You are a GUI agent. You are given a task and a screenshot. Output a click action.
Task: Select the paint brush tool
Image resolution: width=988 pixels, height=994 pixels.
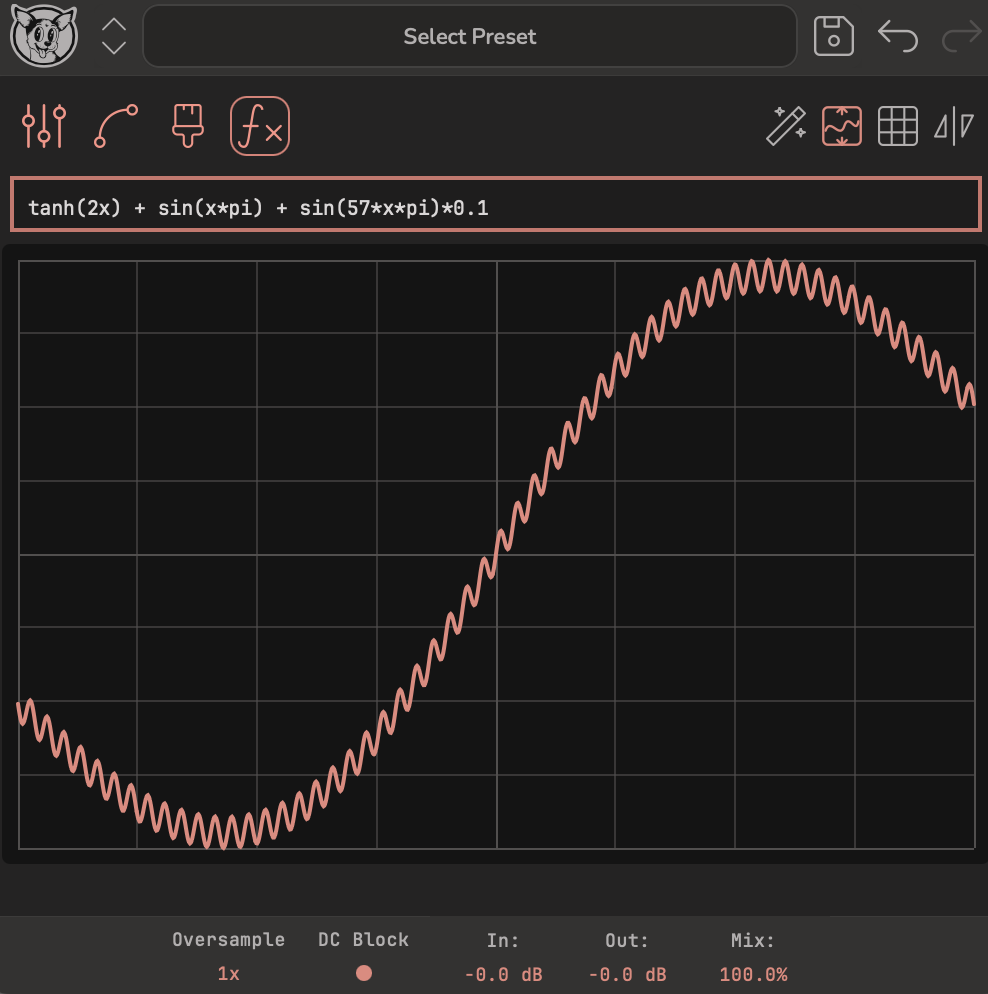tap(186, 125)
